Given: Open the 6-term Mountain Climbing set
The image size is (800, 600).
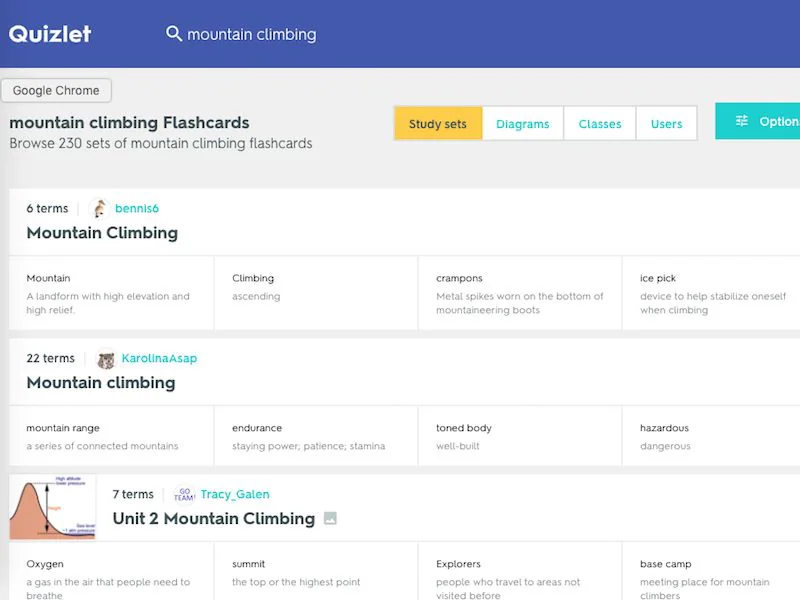Looking at the screenshot, I should coord(102,233).
